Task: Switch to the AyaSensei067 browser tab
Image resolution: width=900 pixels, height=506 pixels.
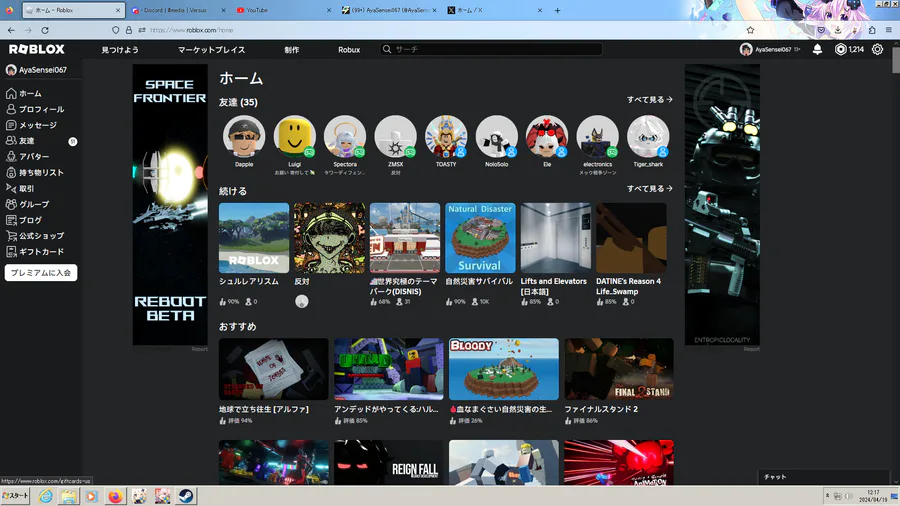Action: (389, 10)
